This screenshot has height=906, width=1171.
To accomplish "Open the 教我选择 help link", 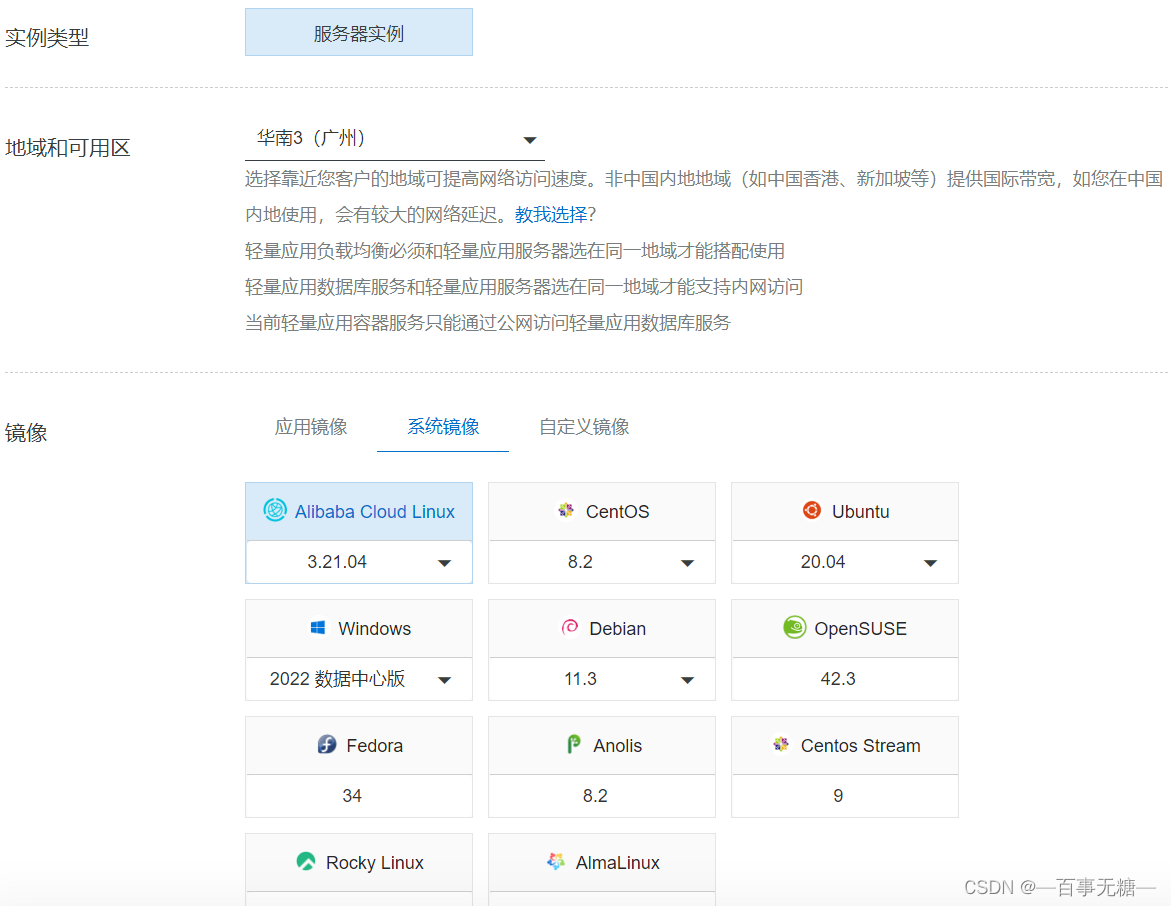I will point(550,215).
